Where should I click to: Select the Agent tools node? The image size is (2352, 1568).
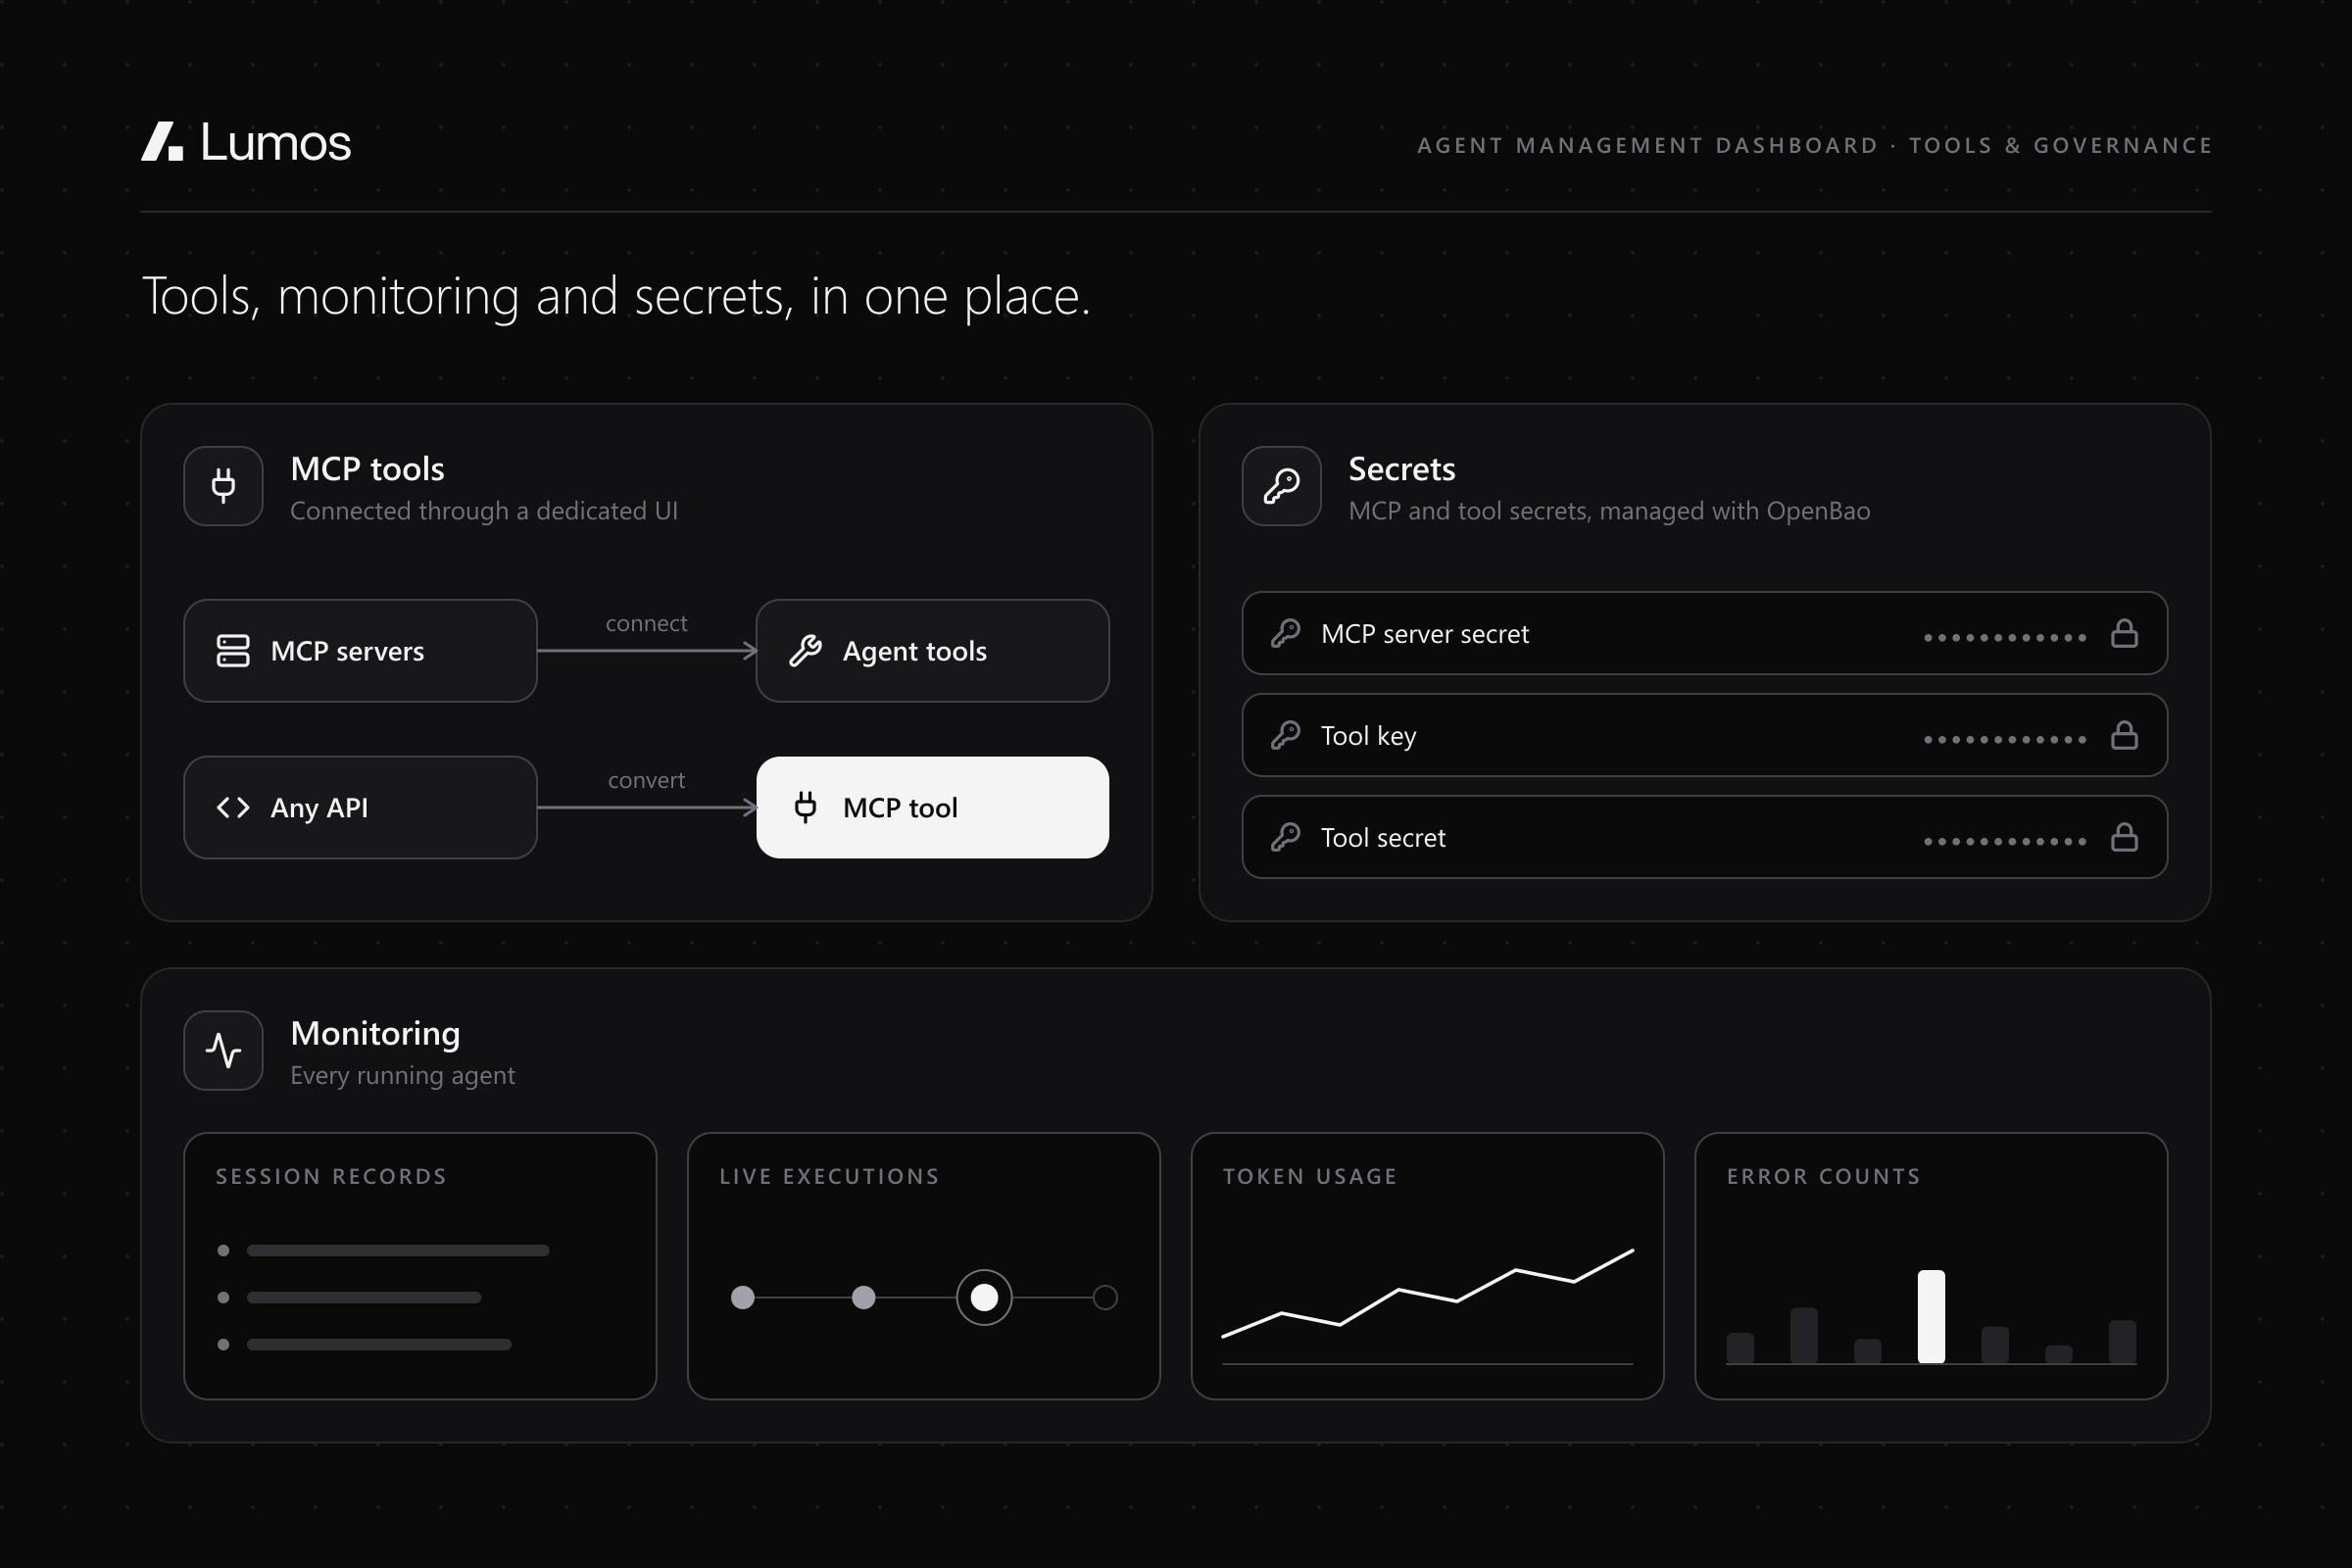[x=932, y=651]
